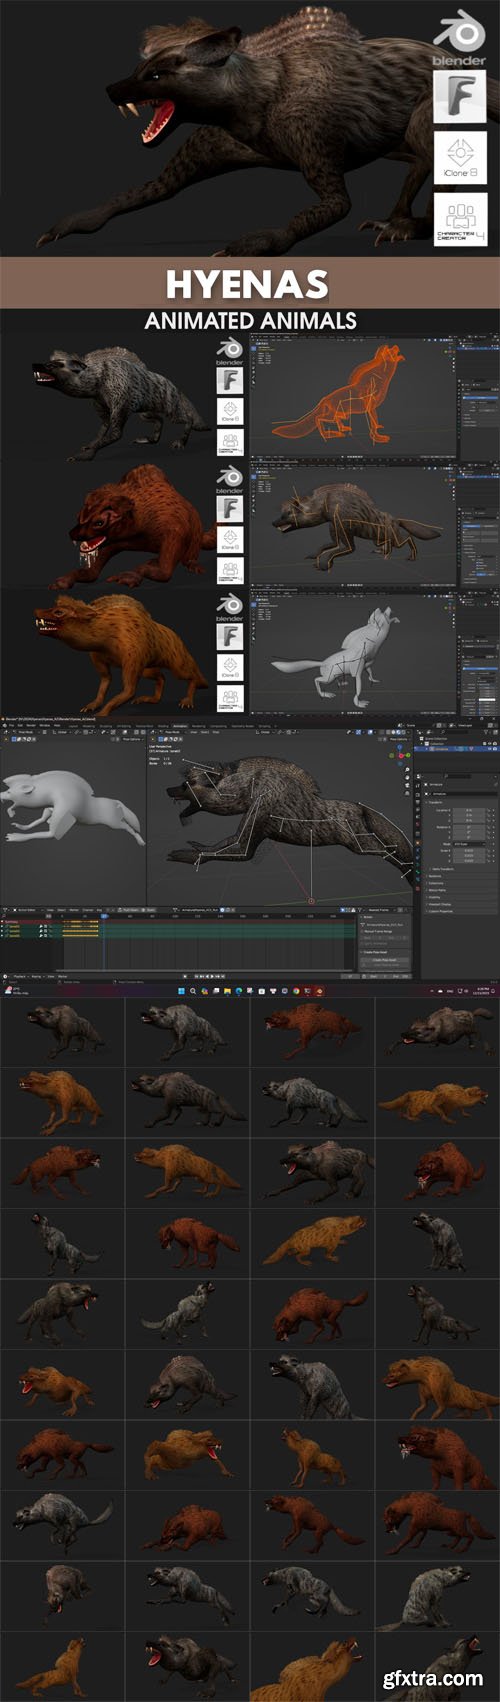Collapse the Transform panel
Viewport: 500px width, 1702px height.
click(434, 802)
